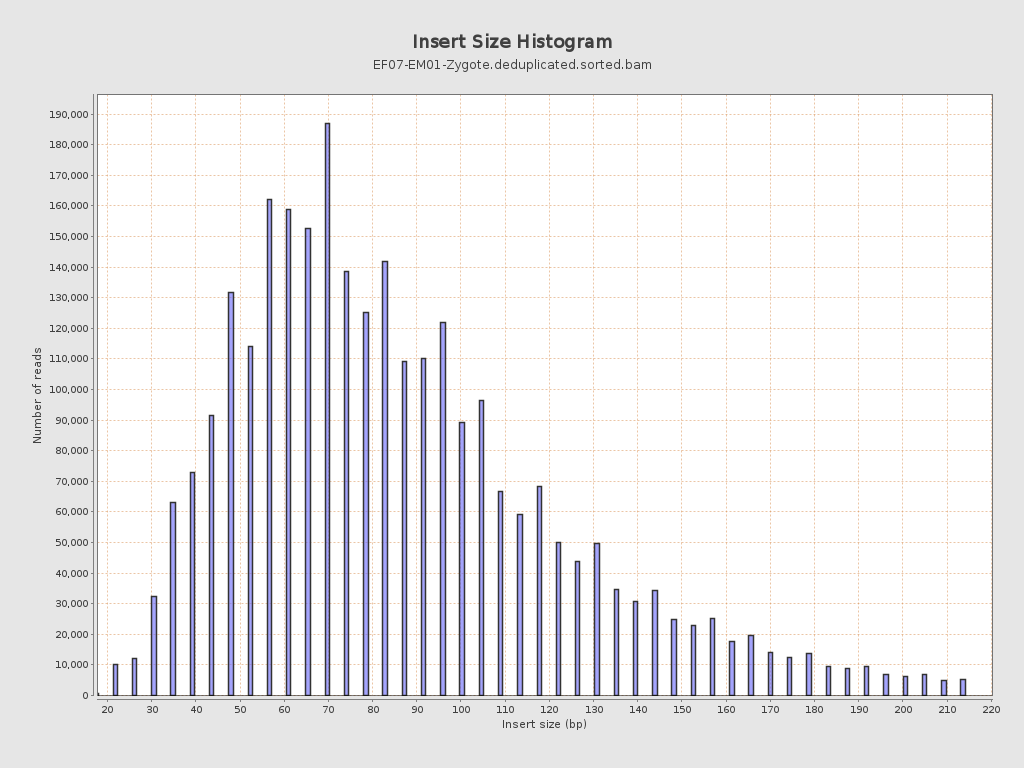
Task: Click the Insert size (bp) axis label
Action: (544, 724)
